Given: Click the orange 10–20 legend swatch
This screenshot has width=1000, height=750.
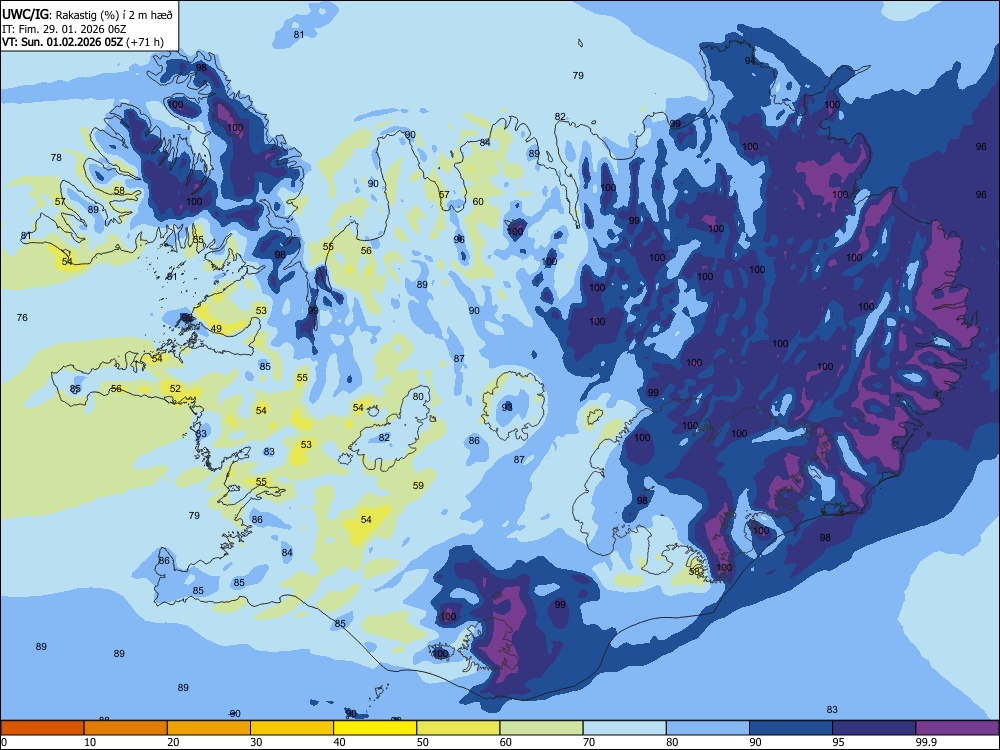Looking at the screenshot, I should tap(126, 728).
